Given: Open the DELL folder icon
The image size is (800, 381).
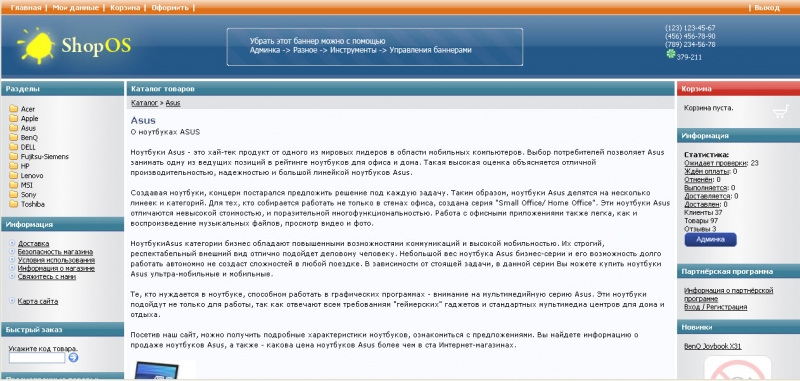Looking at the screenshot, I should [x=13, y=147].
